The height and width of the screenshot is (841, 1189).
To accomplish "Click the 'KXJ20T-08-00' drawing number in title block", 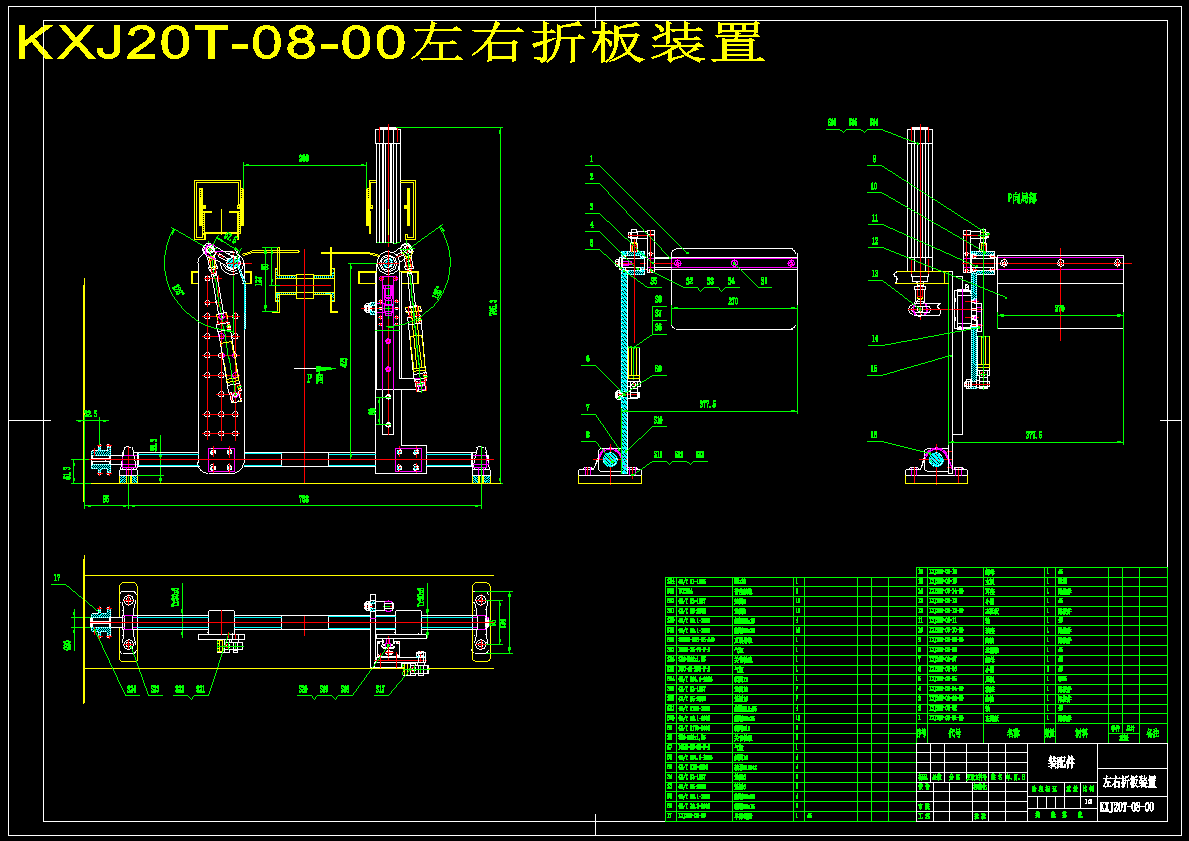I will [x=1127, y=807].
